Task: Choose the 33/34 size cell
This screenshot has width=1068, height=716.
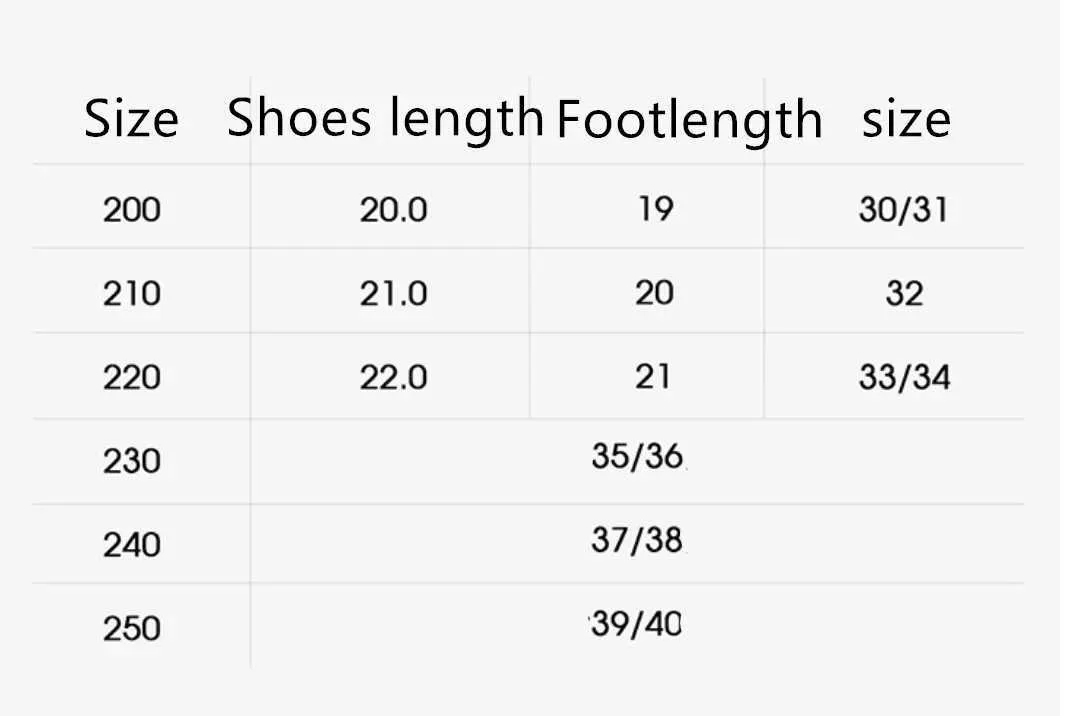Action: point(904,378)
